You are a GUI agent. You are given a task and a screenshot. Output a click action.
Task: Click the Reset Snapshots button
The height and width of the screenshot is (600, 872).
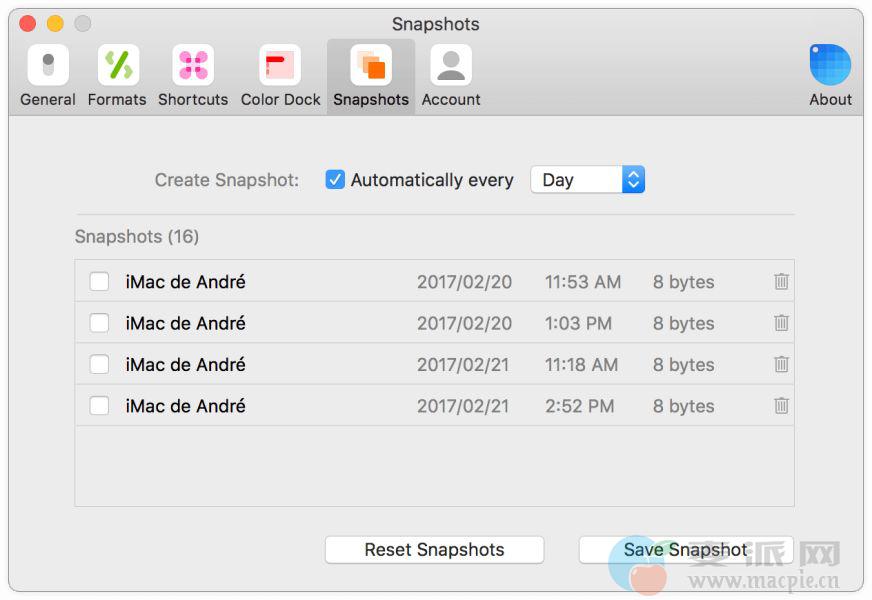(434, 550)
